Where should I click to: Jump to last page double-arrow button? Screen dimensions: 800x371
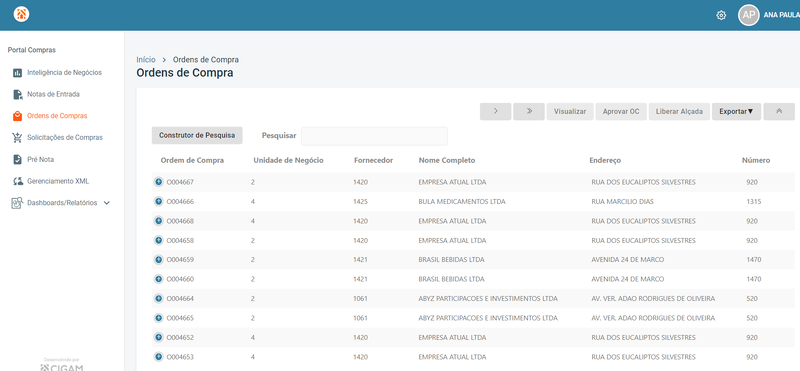pyautogui.click(x=529, y=112)
